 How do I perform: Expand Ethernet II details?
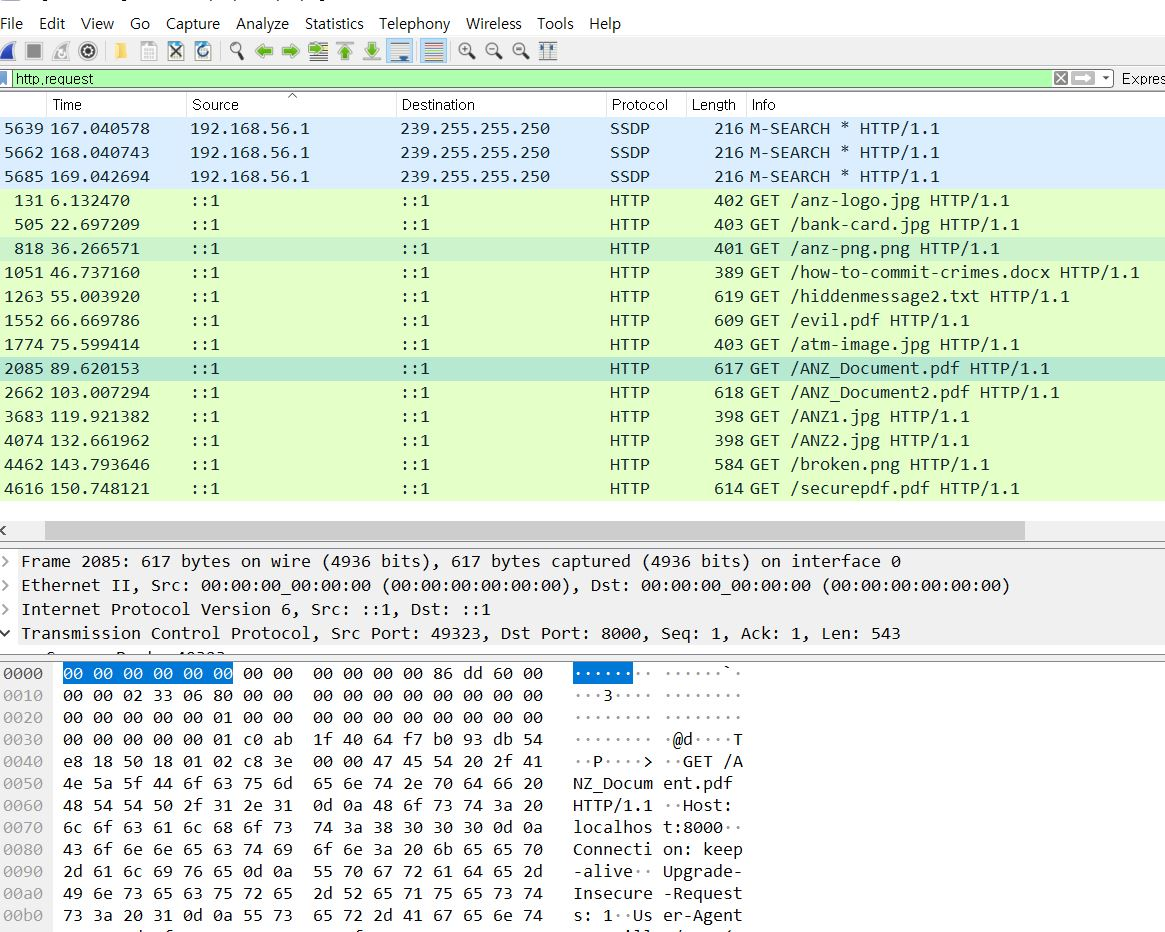click(6, 585)
